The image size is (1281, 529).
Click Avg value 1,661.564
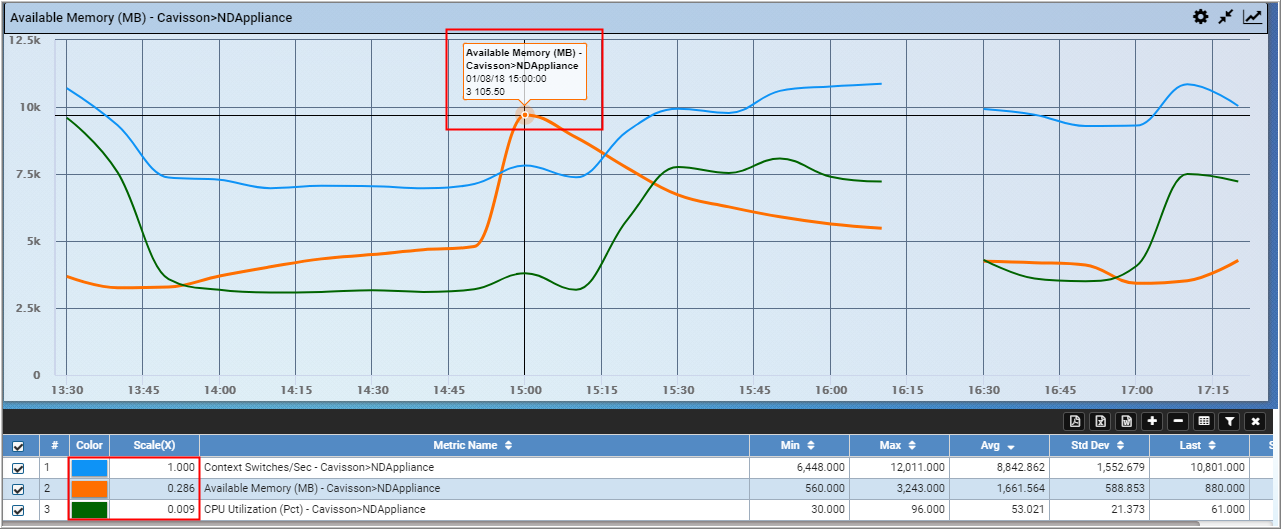1020,488
